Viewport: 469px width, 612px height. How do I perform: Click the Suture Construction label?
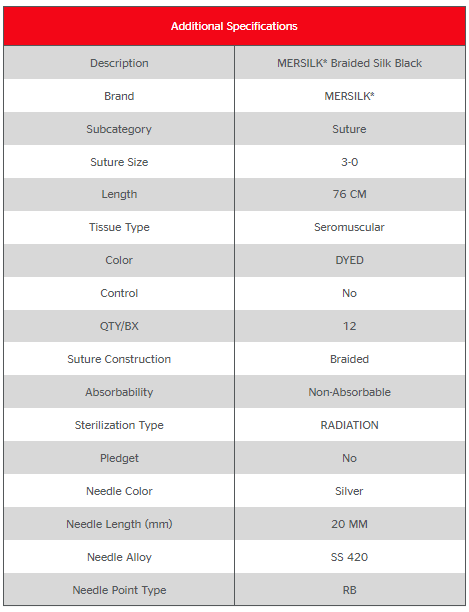pyautogui.click(x=119, y=359)
